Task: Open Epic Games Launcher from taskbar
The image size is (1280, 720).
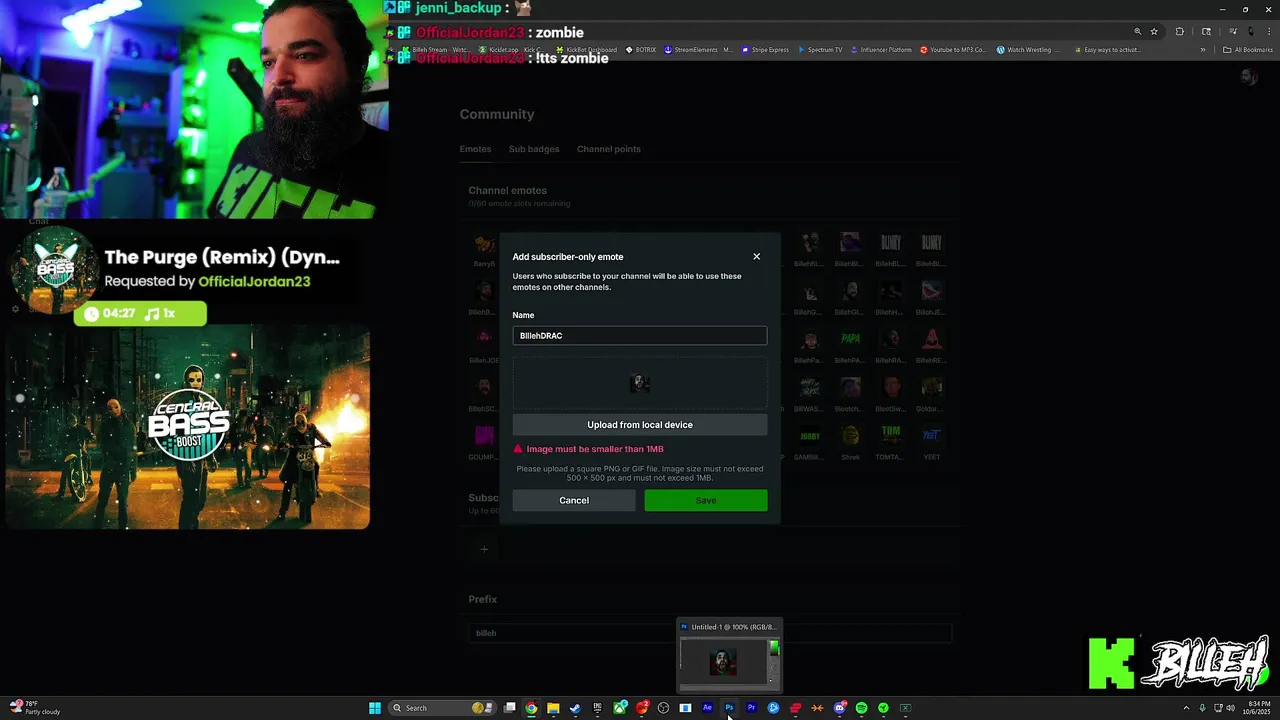Action: [597, 708]
